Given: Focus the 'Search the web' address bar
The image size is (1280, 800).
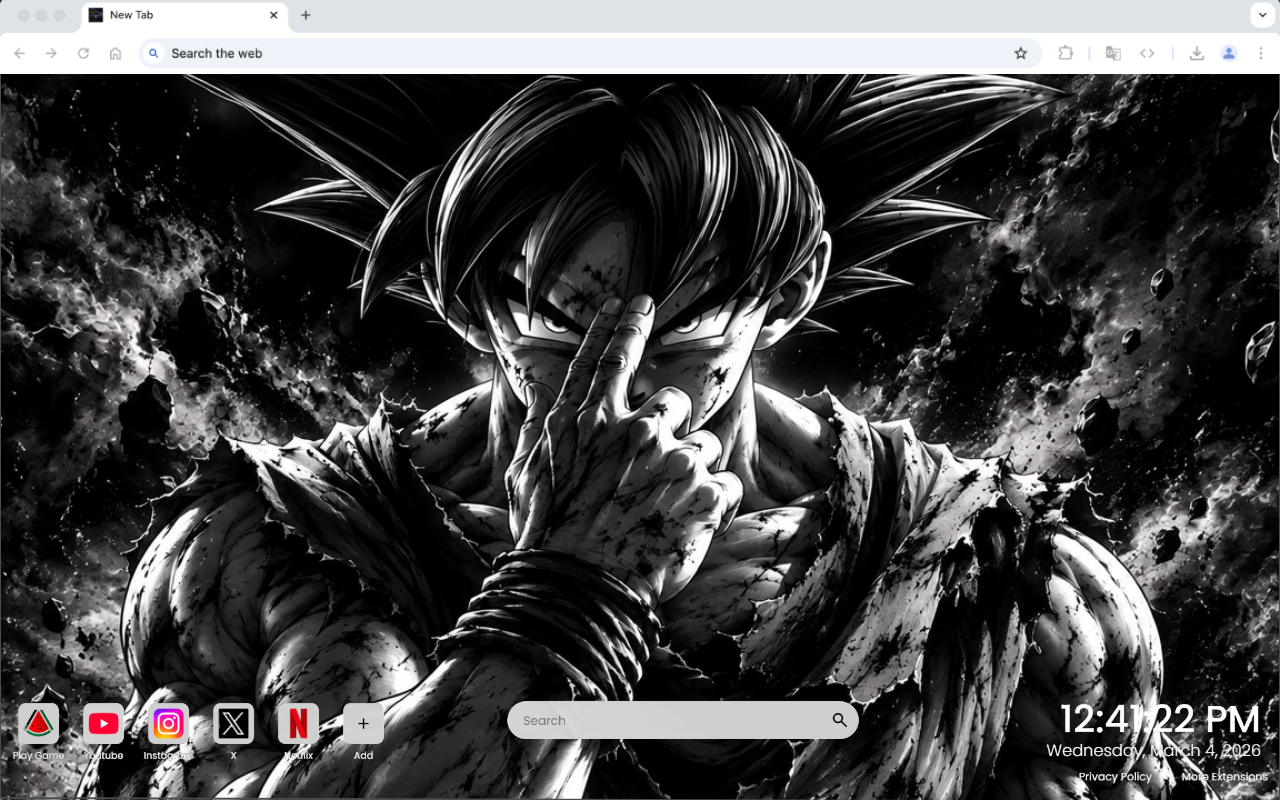Looking at the screenshot, I should pos(590,53).
